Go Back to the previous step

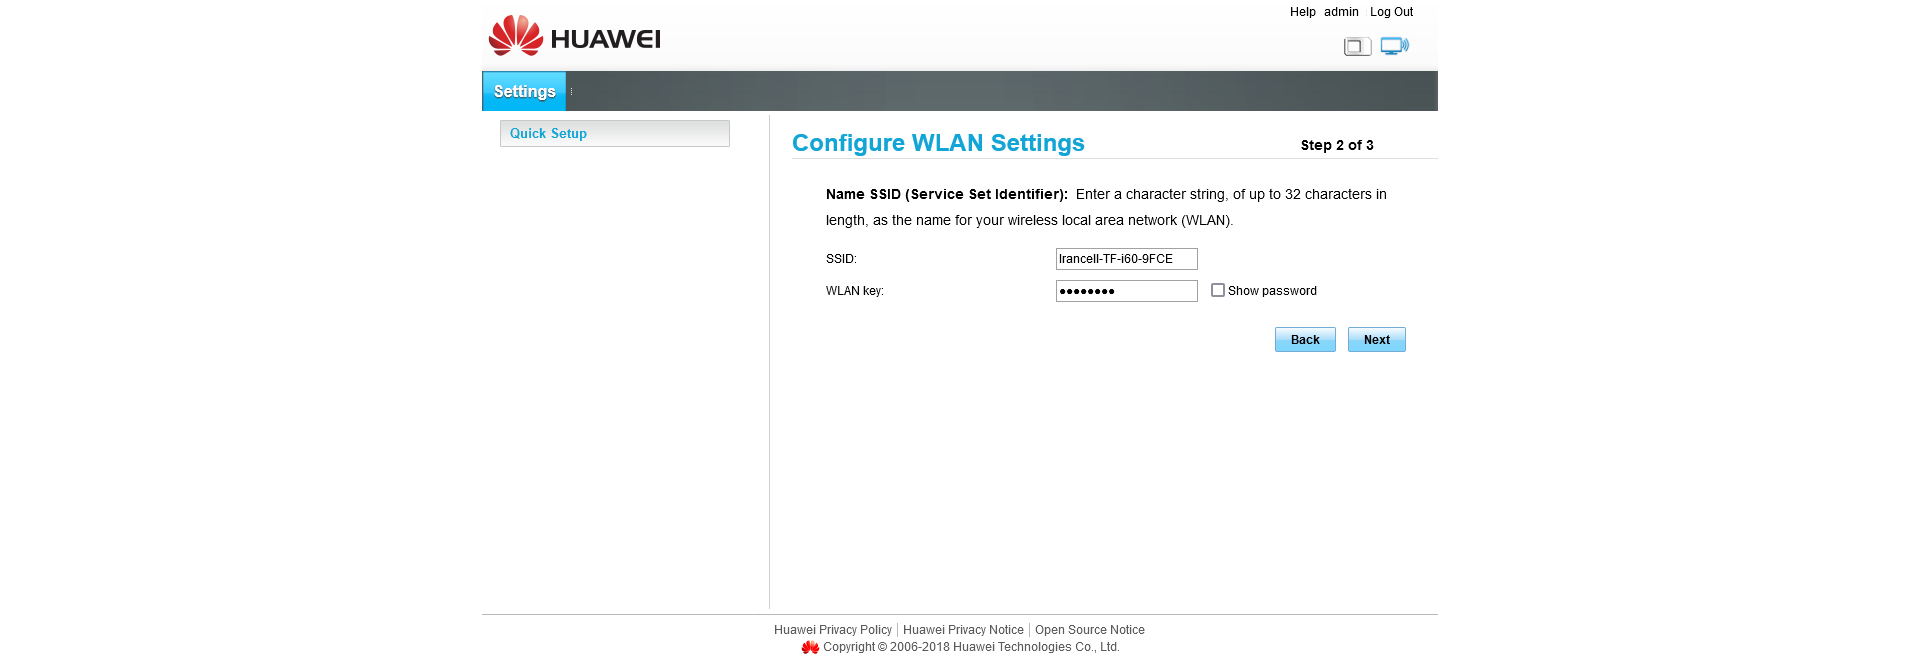1305,340
